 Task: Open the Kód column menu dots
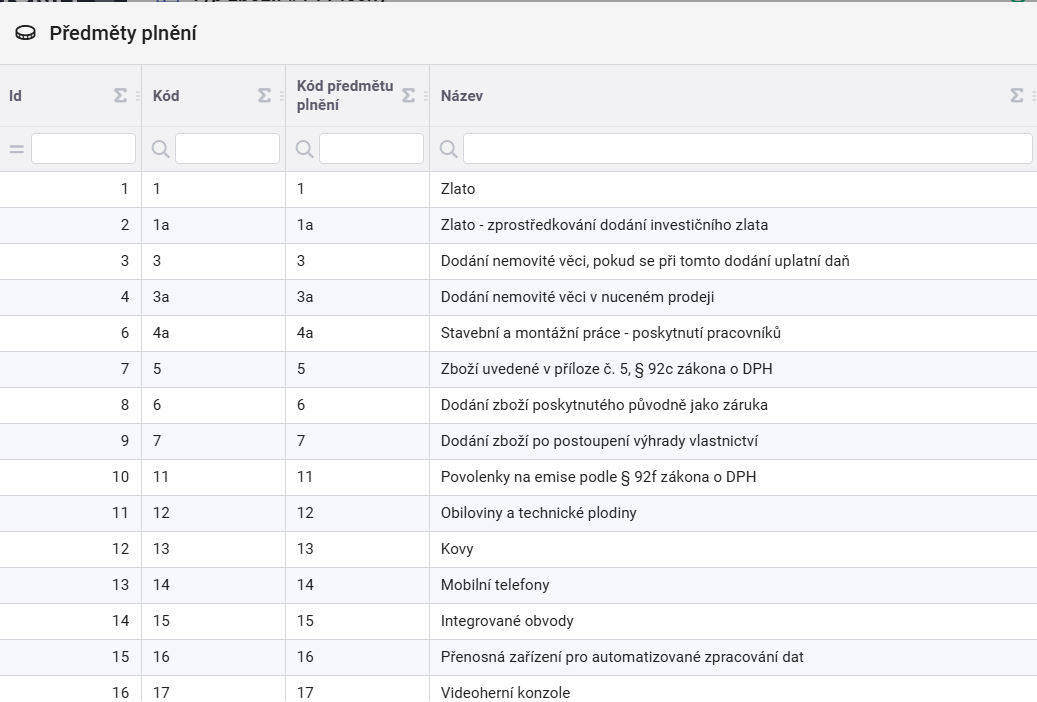[280, 96]
